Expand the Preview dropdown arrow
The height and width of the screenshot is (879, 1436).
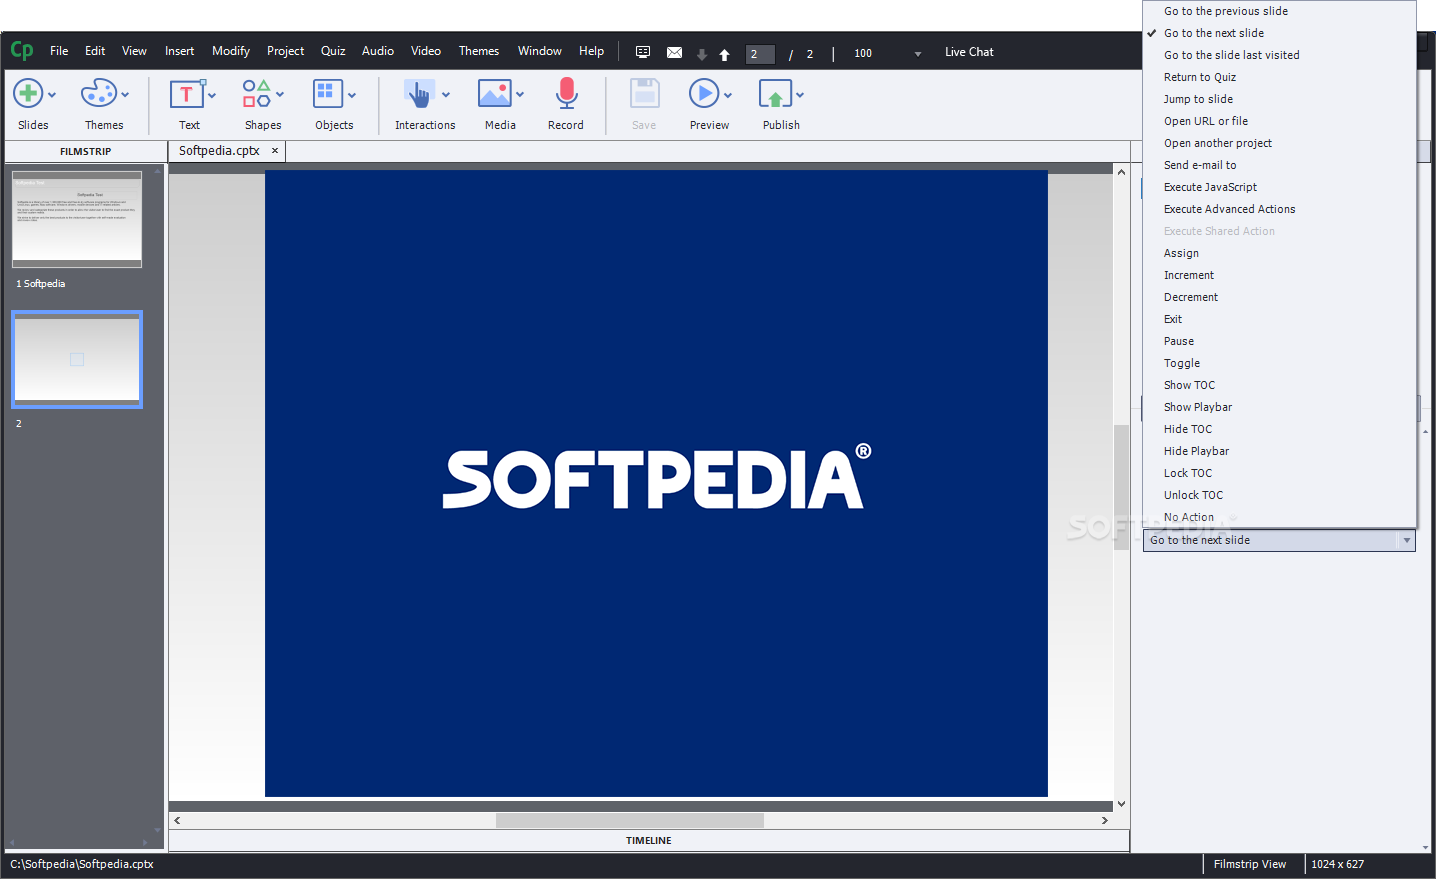[728, 95]
